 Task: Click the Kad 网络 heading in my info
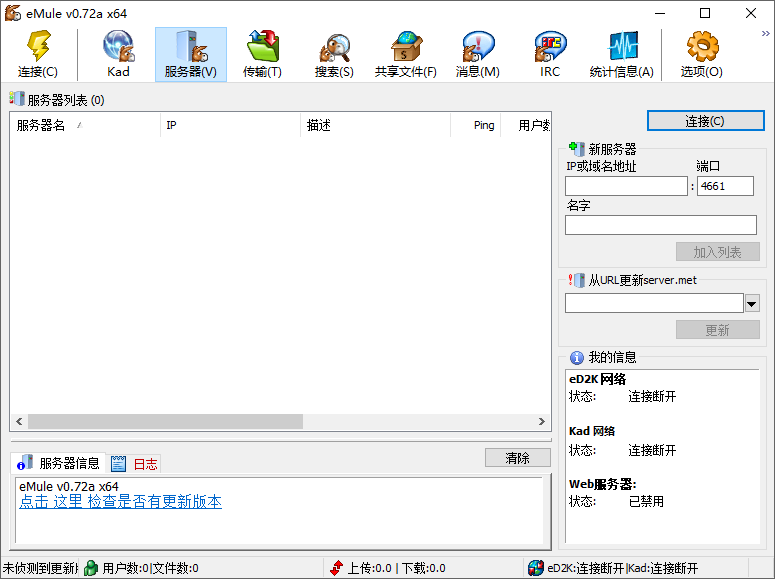point(592,431)
